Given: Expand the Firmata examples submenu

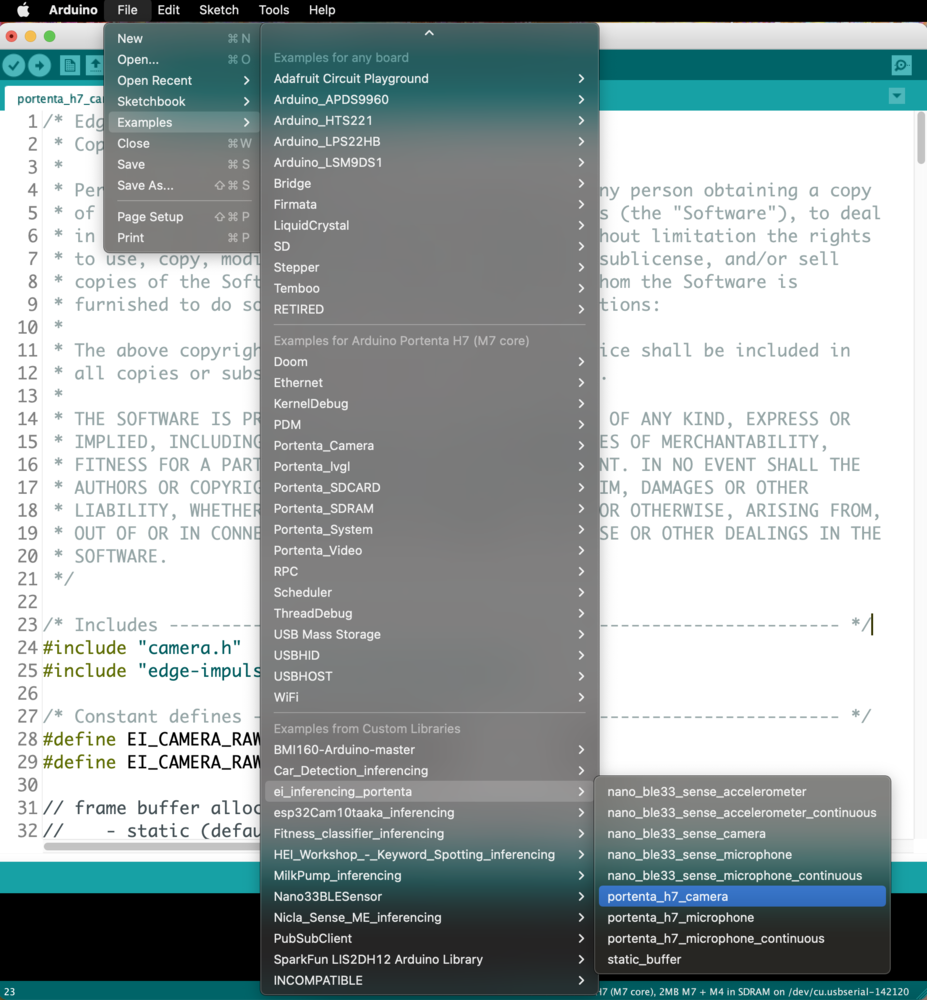Looking at the screenshot, I should (429, 205).
